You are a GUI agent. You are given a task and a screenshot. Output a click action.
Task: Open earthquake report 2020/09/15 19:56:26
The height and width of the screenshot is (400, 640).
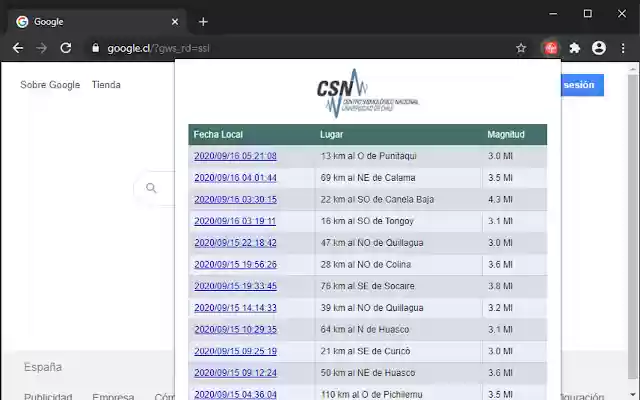[236, 264]
